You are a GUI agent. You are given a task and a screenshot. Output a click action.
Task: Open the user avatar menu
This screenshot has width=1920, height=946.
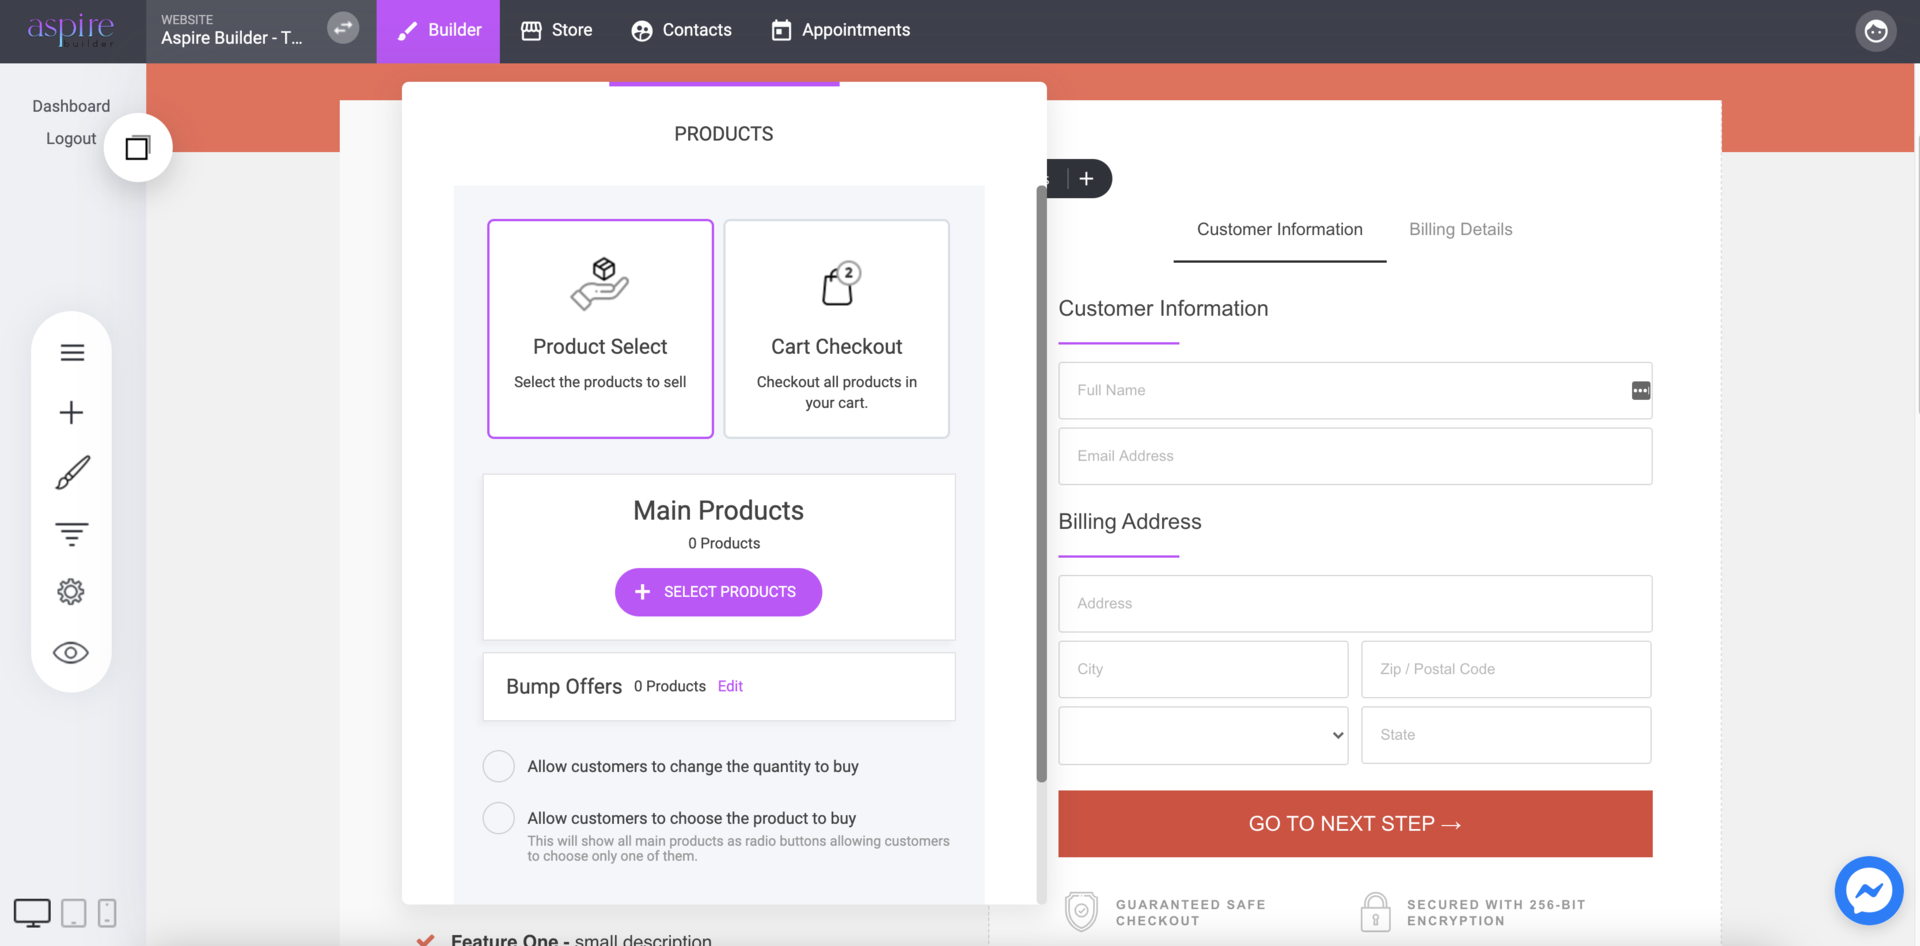[x=1876, y=31]
